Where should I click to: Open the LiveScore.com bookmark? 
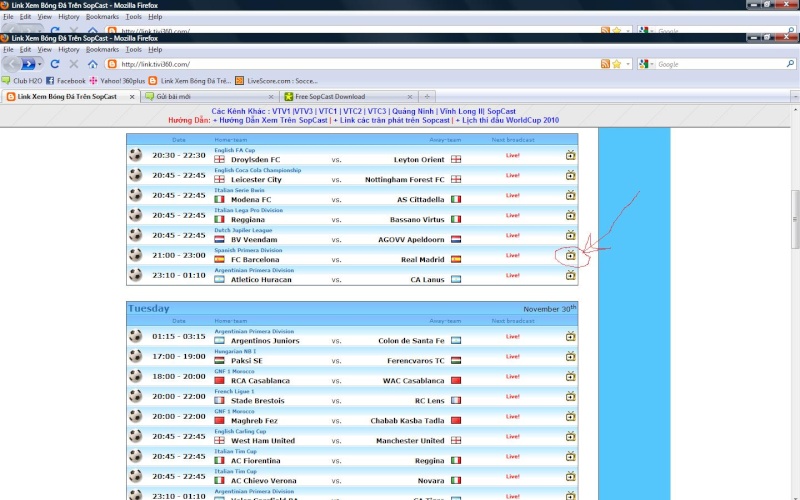[x=276, y=81]
